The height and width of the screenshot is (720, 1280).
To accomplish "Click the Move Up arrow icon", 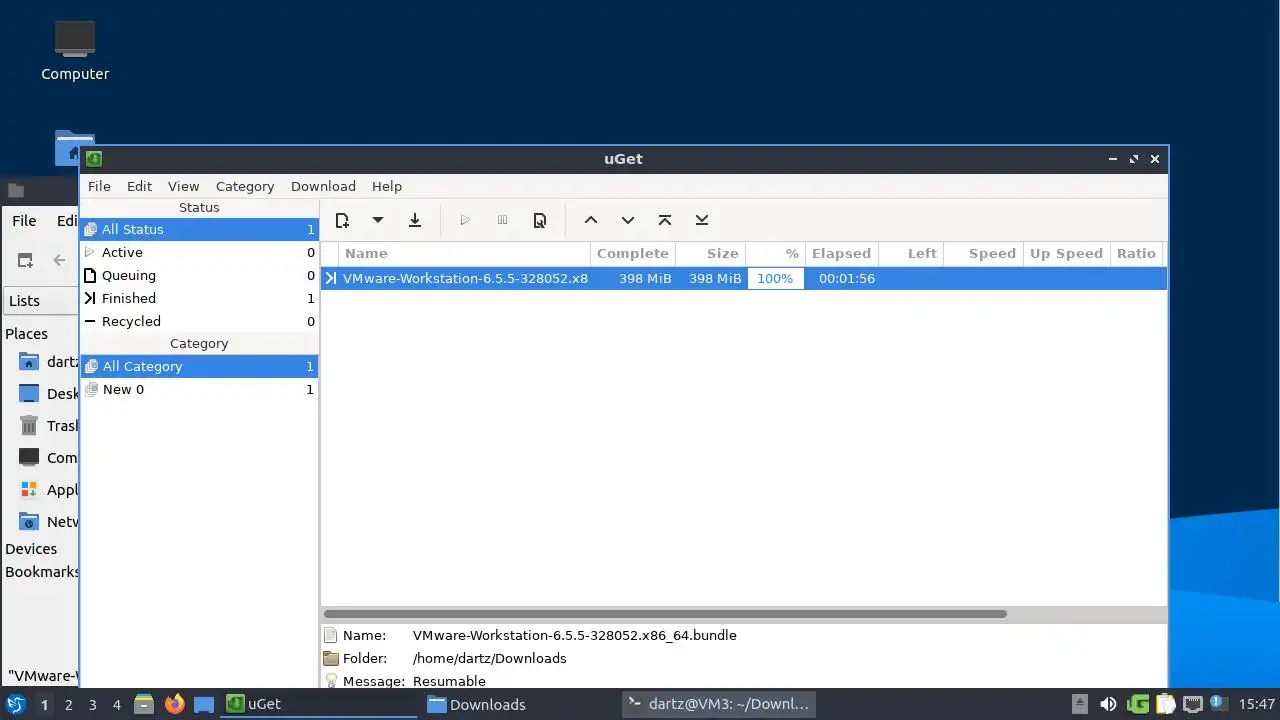I will (591, 220).
